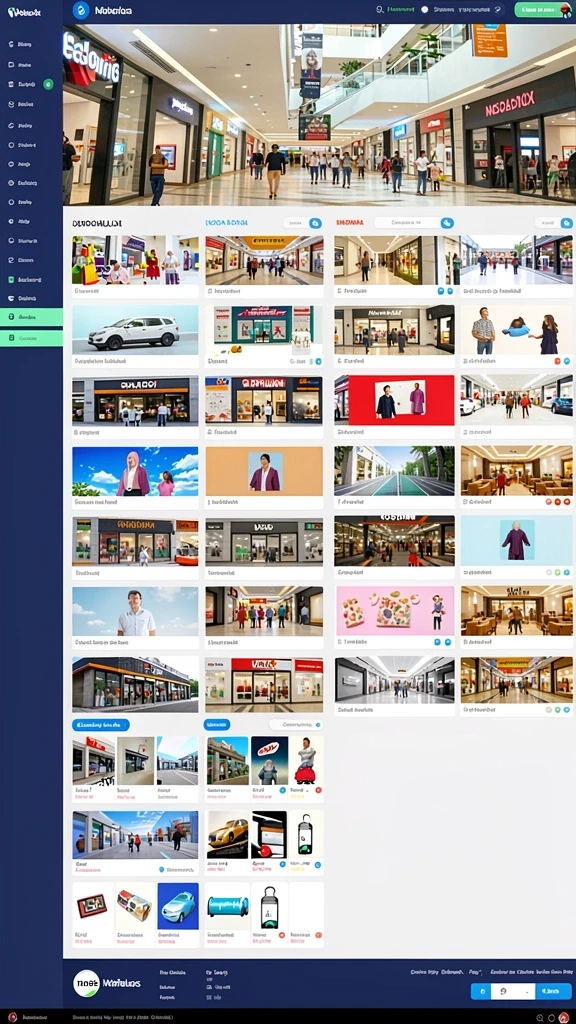
Task: Open the user avatar in the top bar
Action: point(566,10)
